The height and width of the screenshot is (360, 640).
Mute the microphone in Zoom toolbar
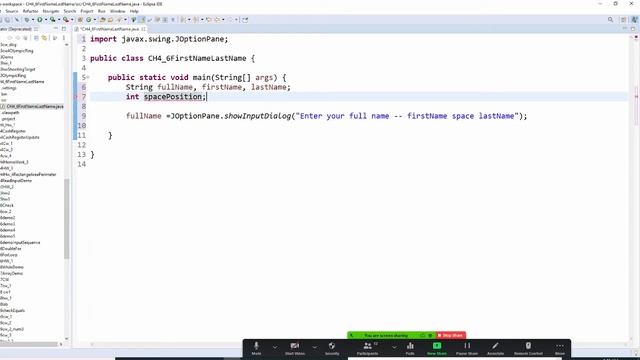pyautogui.click(x=256, y=348)
